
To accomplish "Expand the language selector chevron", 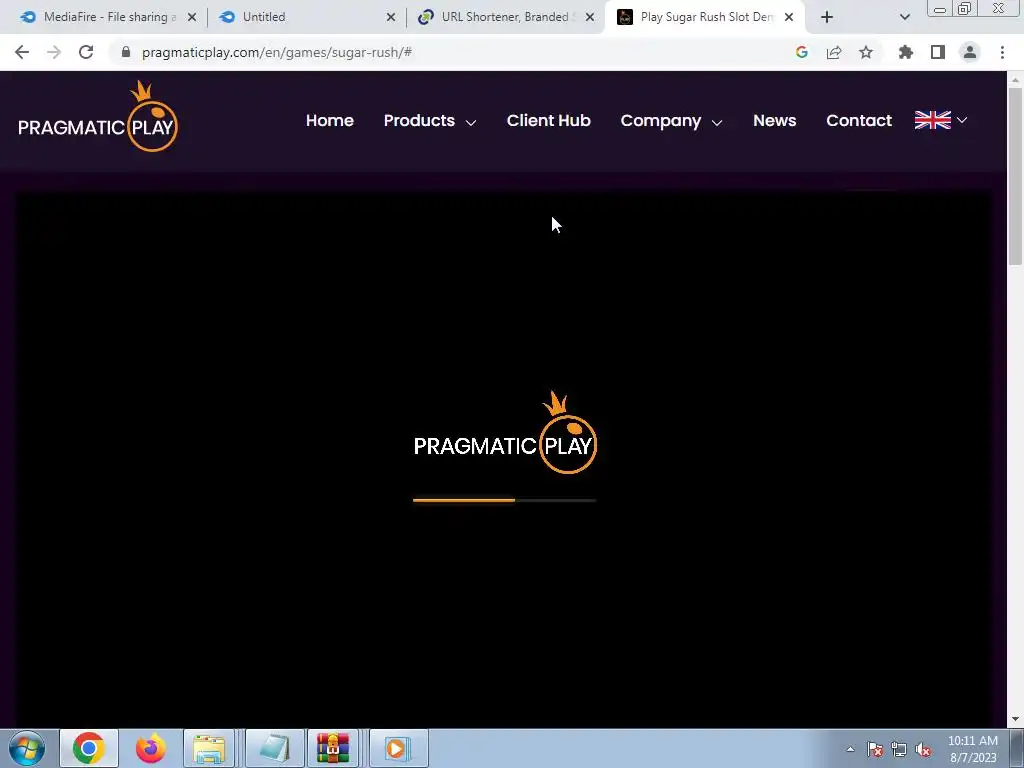I will pyautogui.click(x=962, y=120).
